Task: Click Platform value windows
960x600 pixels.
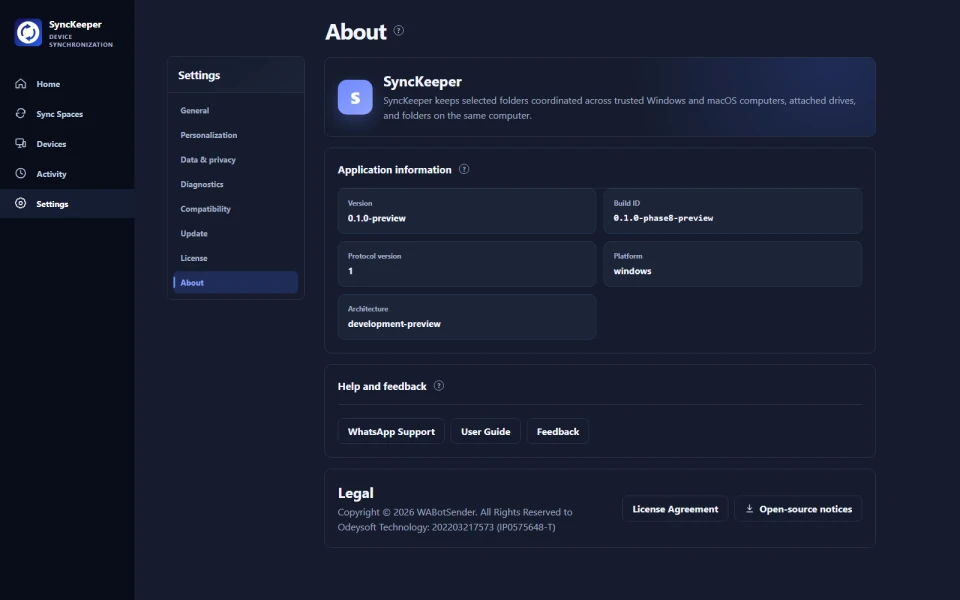Action: pos(632,271)
